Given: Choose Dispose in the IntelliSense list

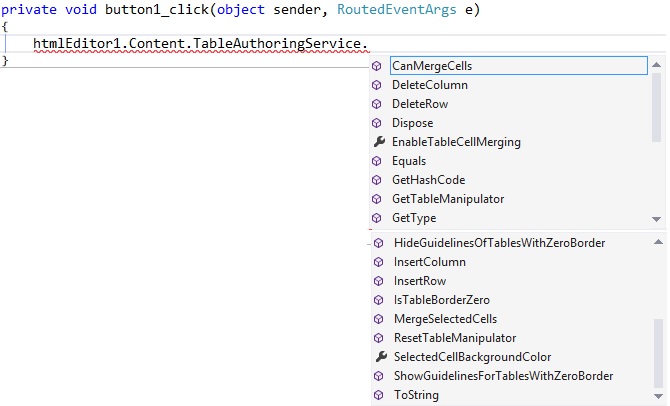Looking at the screenshot, I should [412, 123].
